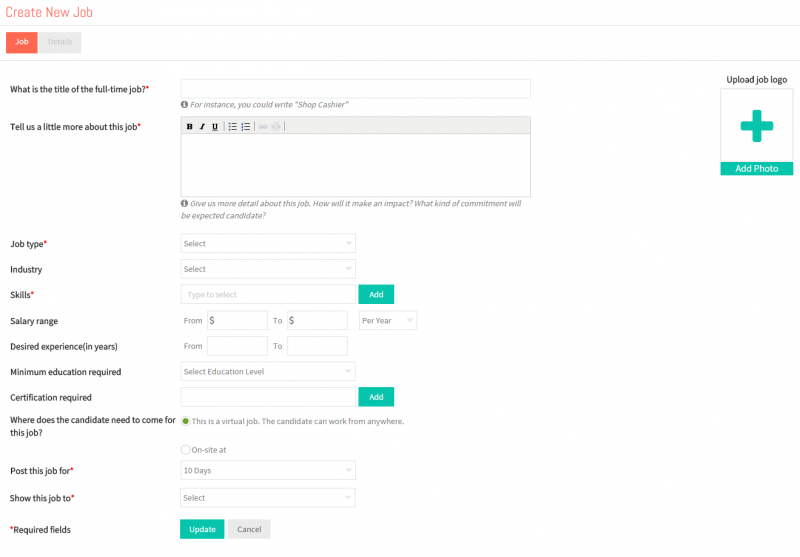The image size is (800, 557).
Task: Apply italic formatting in description editor
Action: (202, 126)
